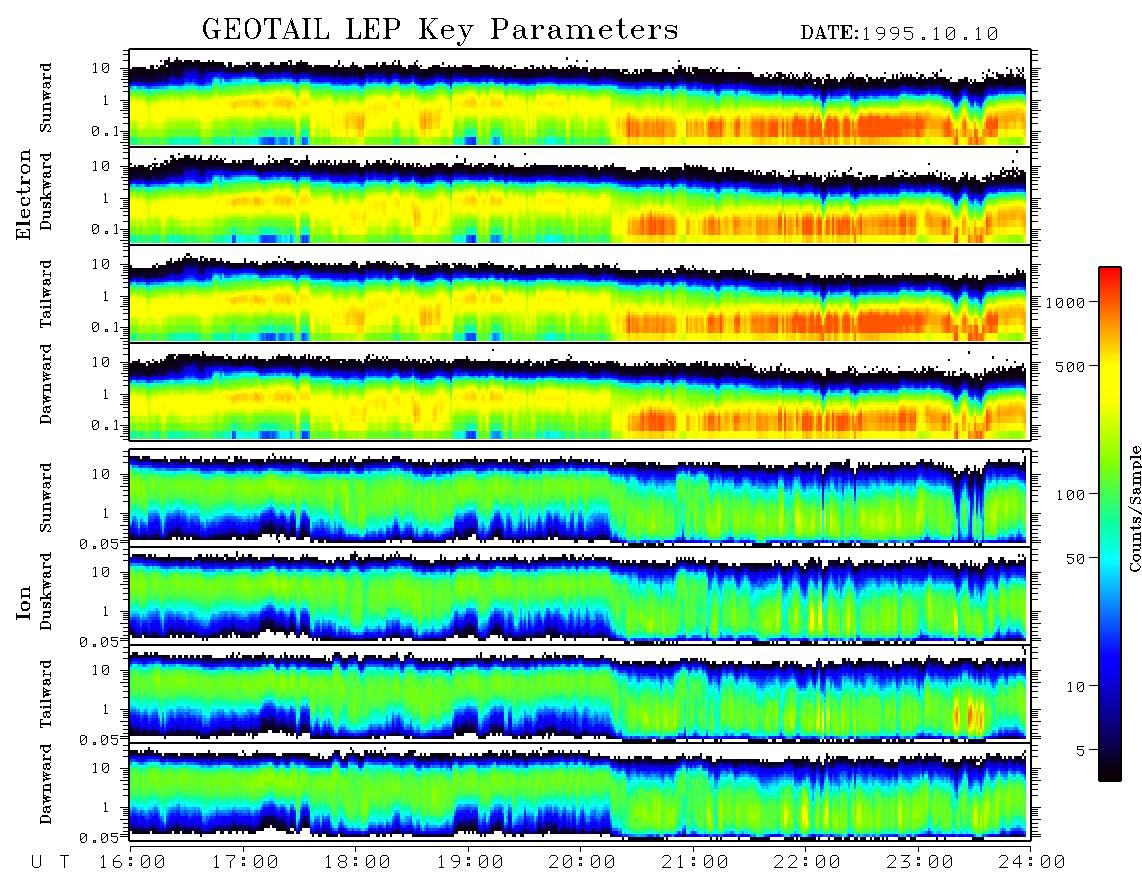Image resolution: width=1142 pixels, height=880 pixels.
Task: Select the Electron Sunward spectrogram panel
Action: [580, 98]
